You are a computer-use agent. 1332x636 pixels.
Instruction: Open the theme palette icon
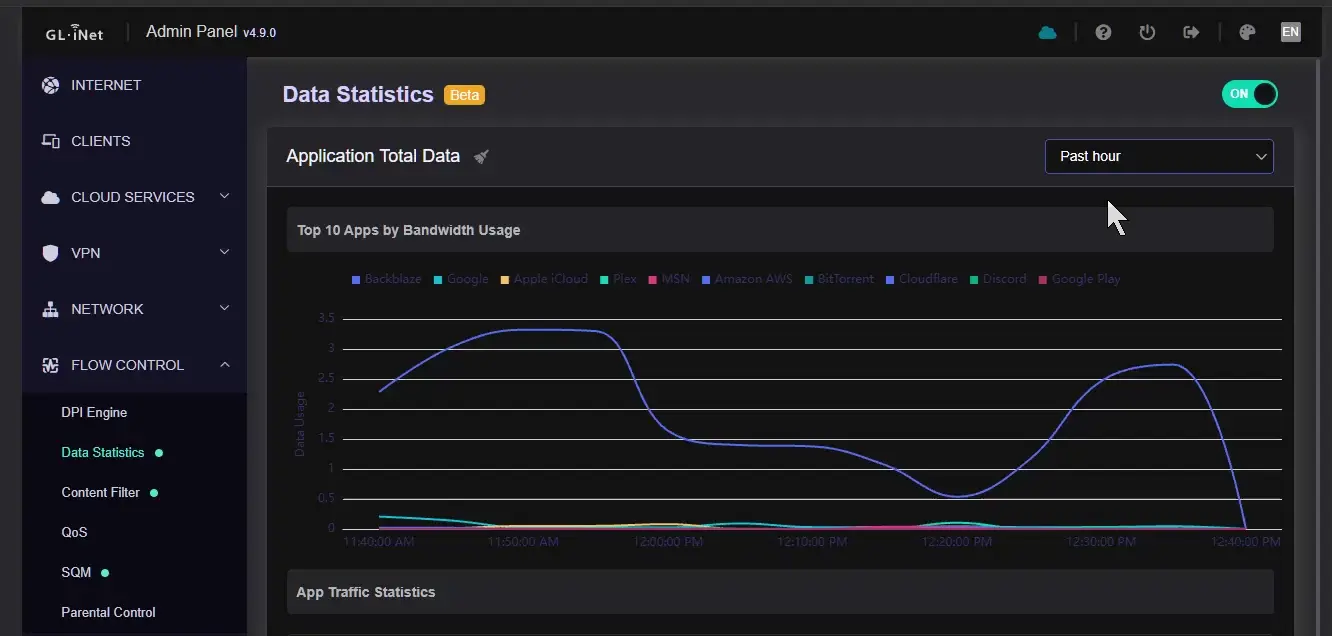pyautogui.click(x=1247, y=32)
